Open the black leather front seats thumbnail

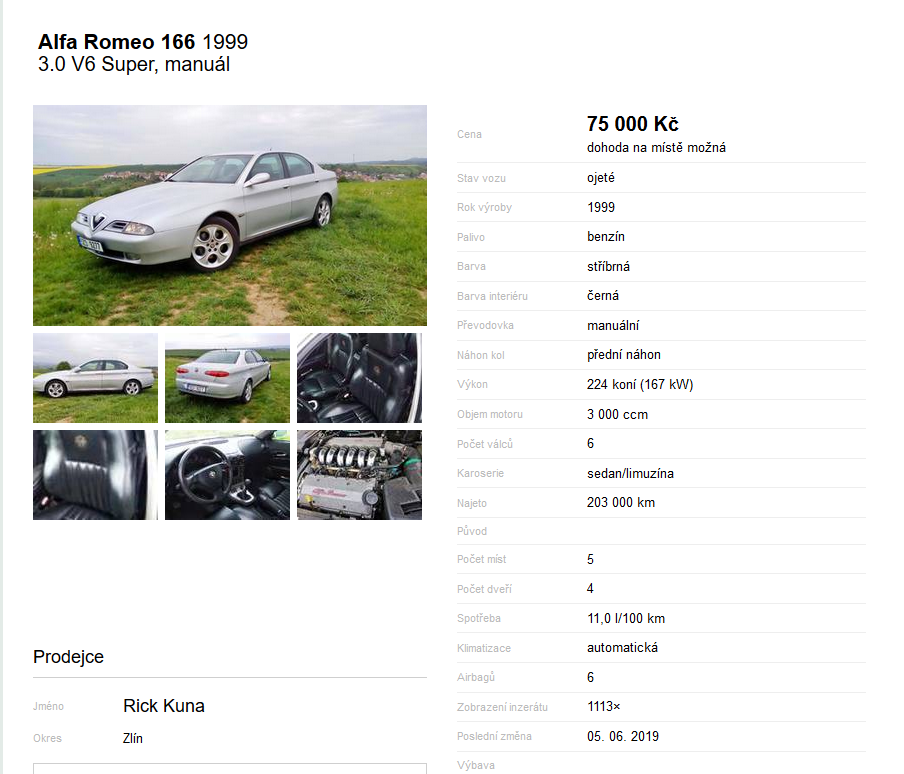tap(359, 377)
